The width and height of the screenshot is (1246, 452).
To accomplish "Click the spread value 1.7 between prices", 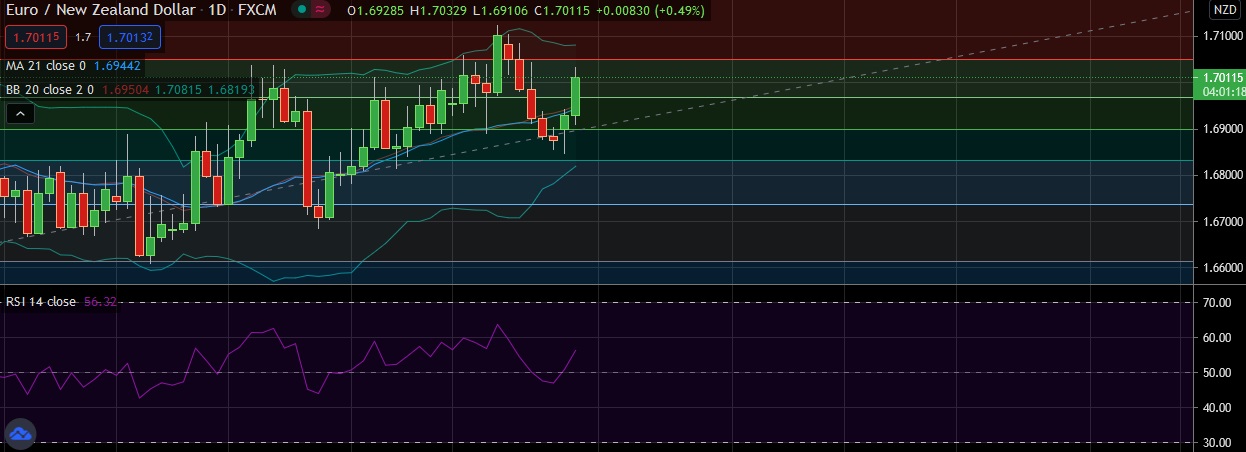I will click(83, 38).
